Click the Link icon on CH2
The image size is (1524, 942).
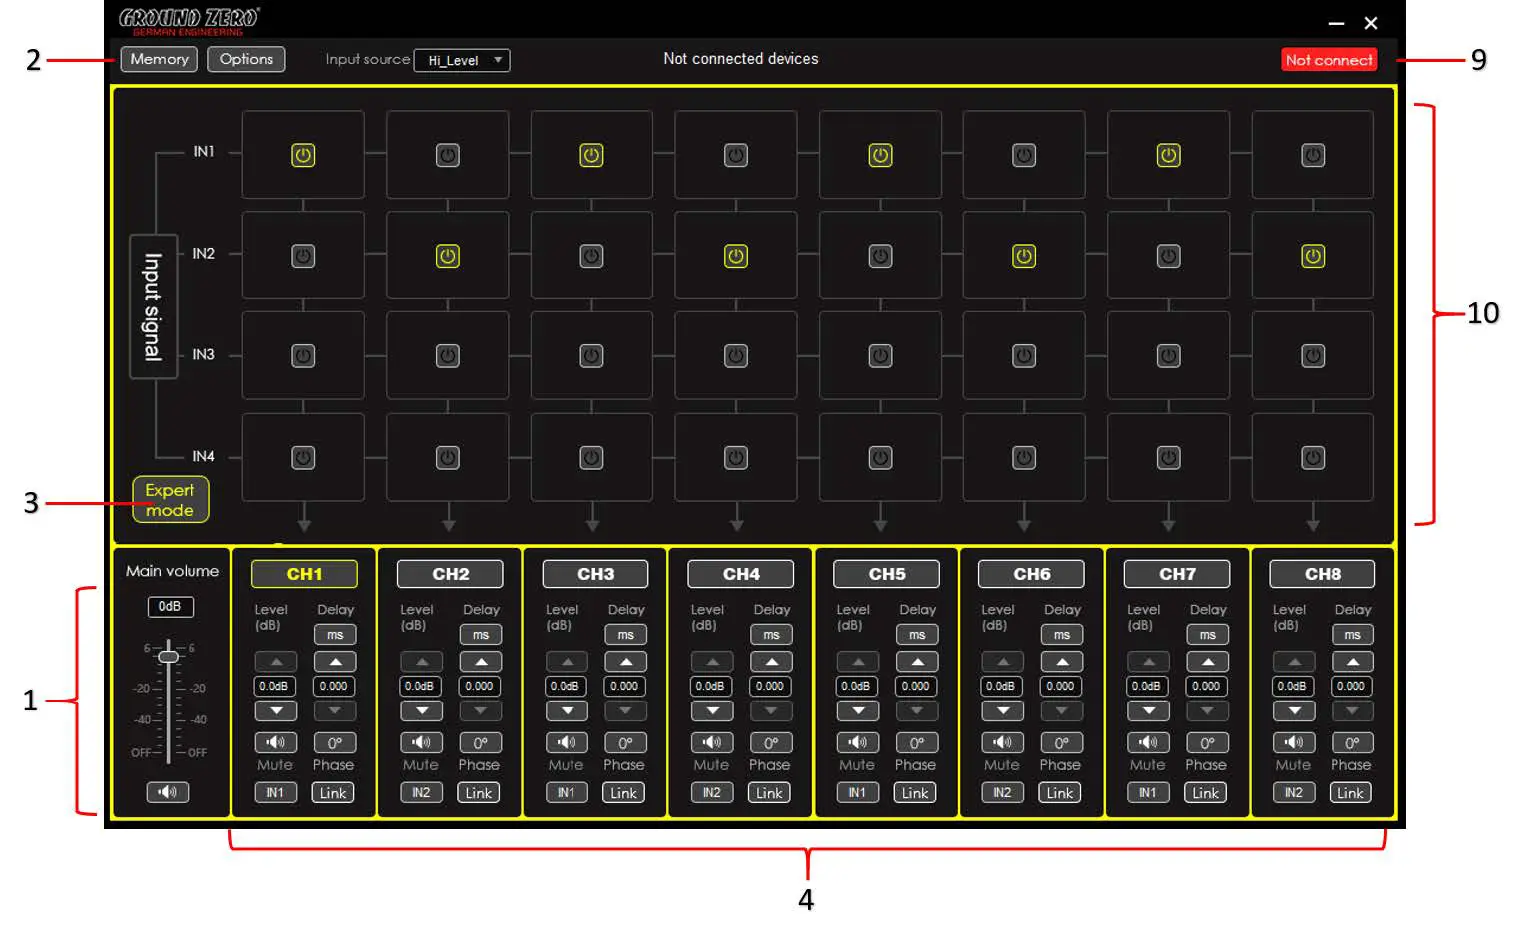478,792
